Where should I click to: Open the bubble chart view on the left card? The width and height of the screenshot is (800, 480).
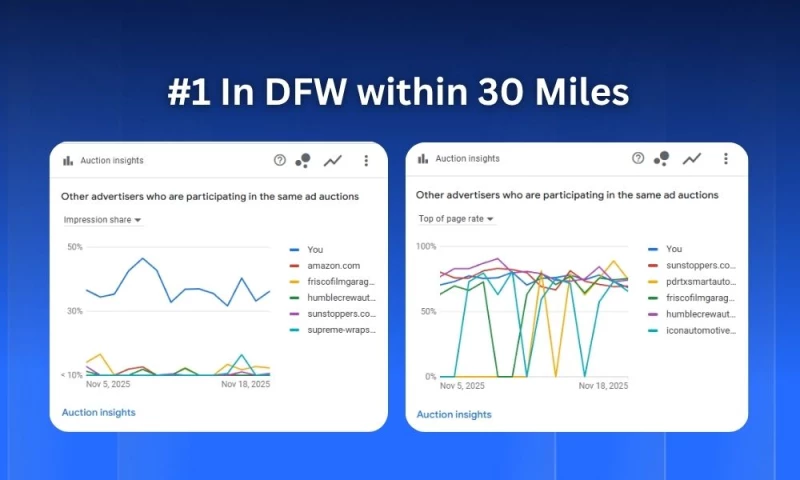click(x=303, y=160)
